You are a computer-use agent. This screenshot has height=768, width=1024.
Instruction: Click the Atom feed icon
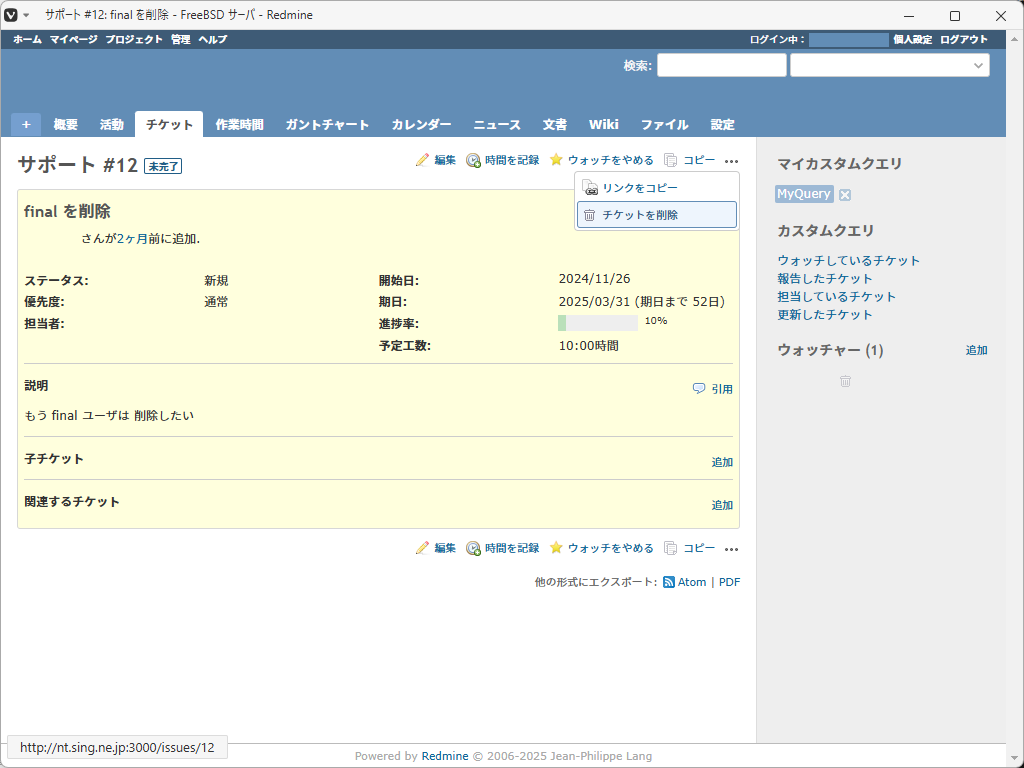[669, 582]
